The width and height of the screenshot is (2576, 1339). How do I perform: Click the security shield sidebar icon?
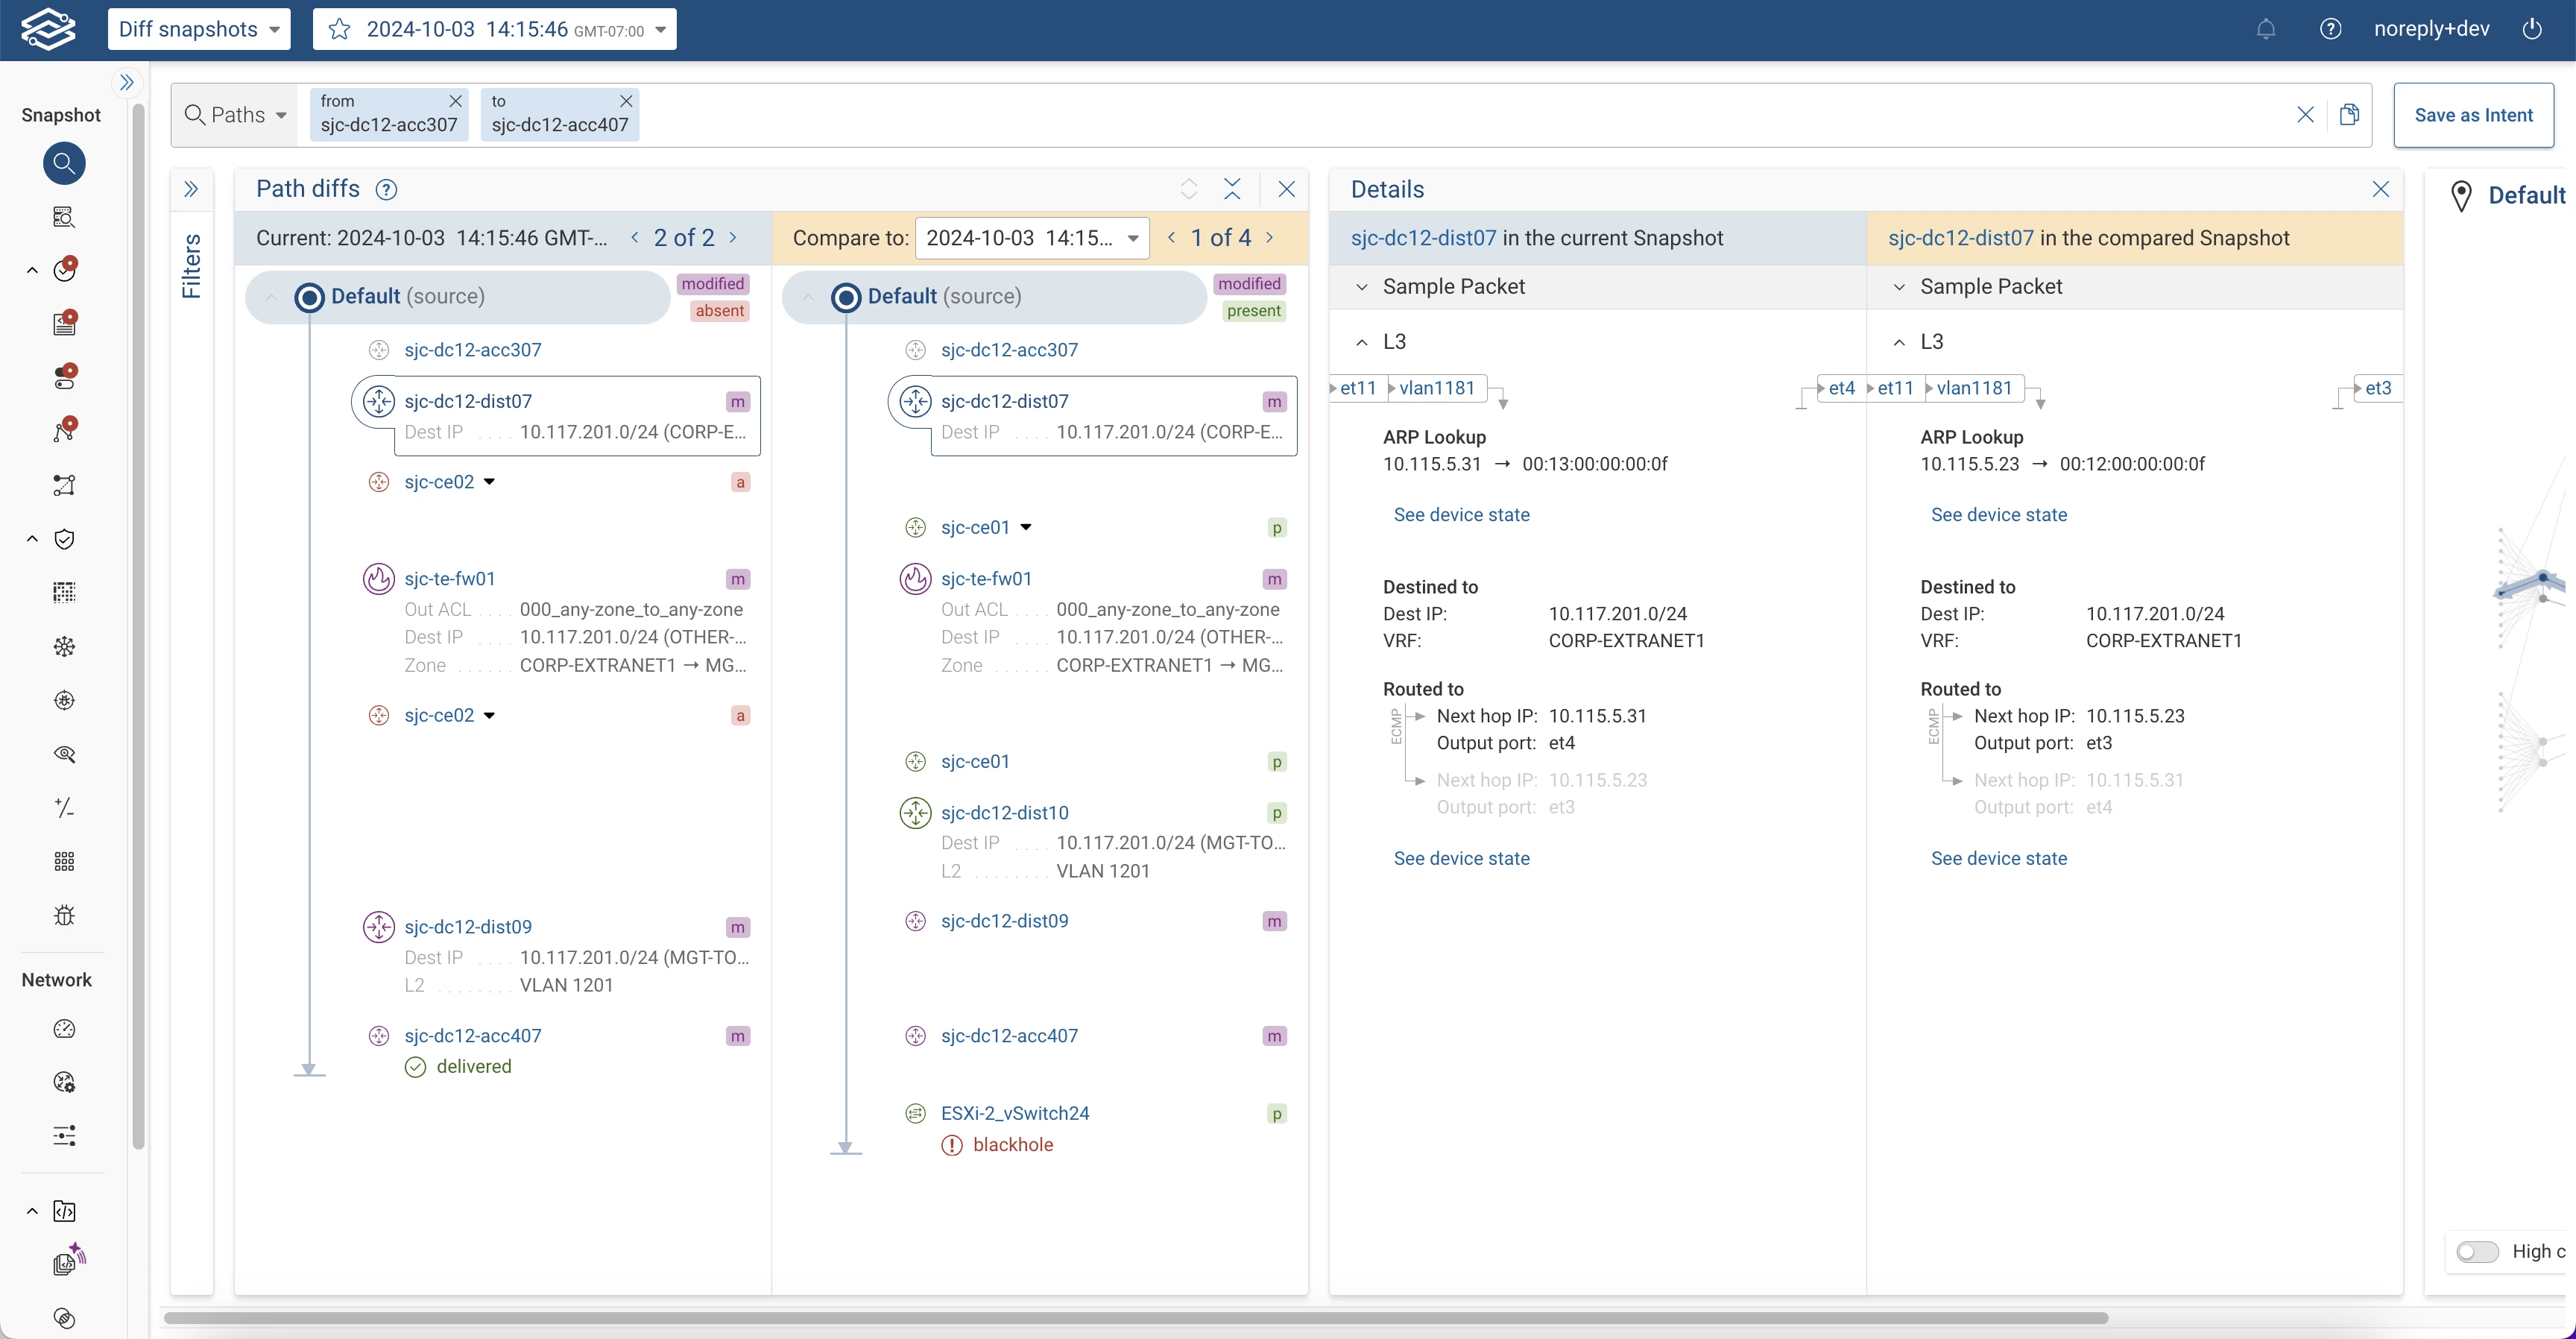pos(64,539)
